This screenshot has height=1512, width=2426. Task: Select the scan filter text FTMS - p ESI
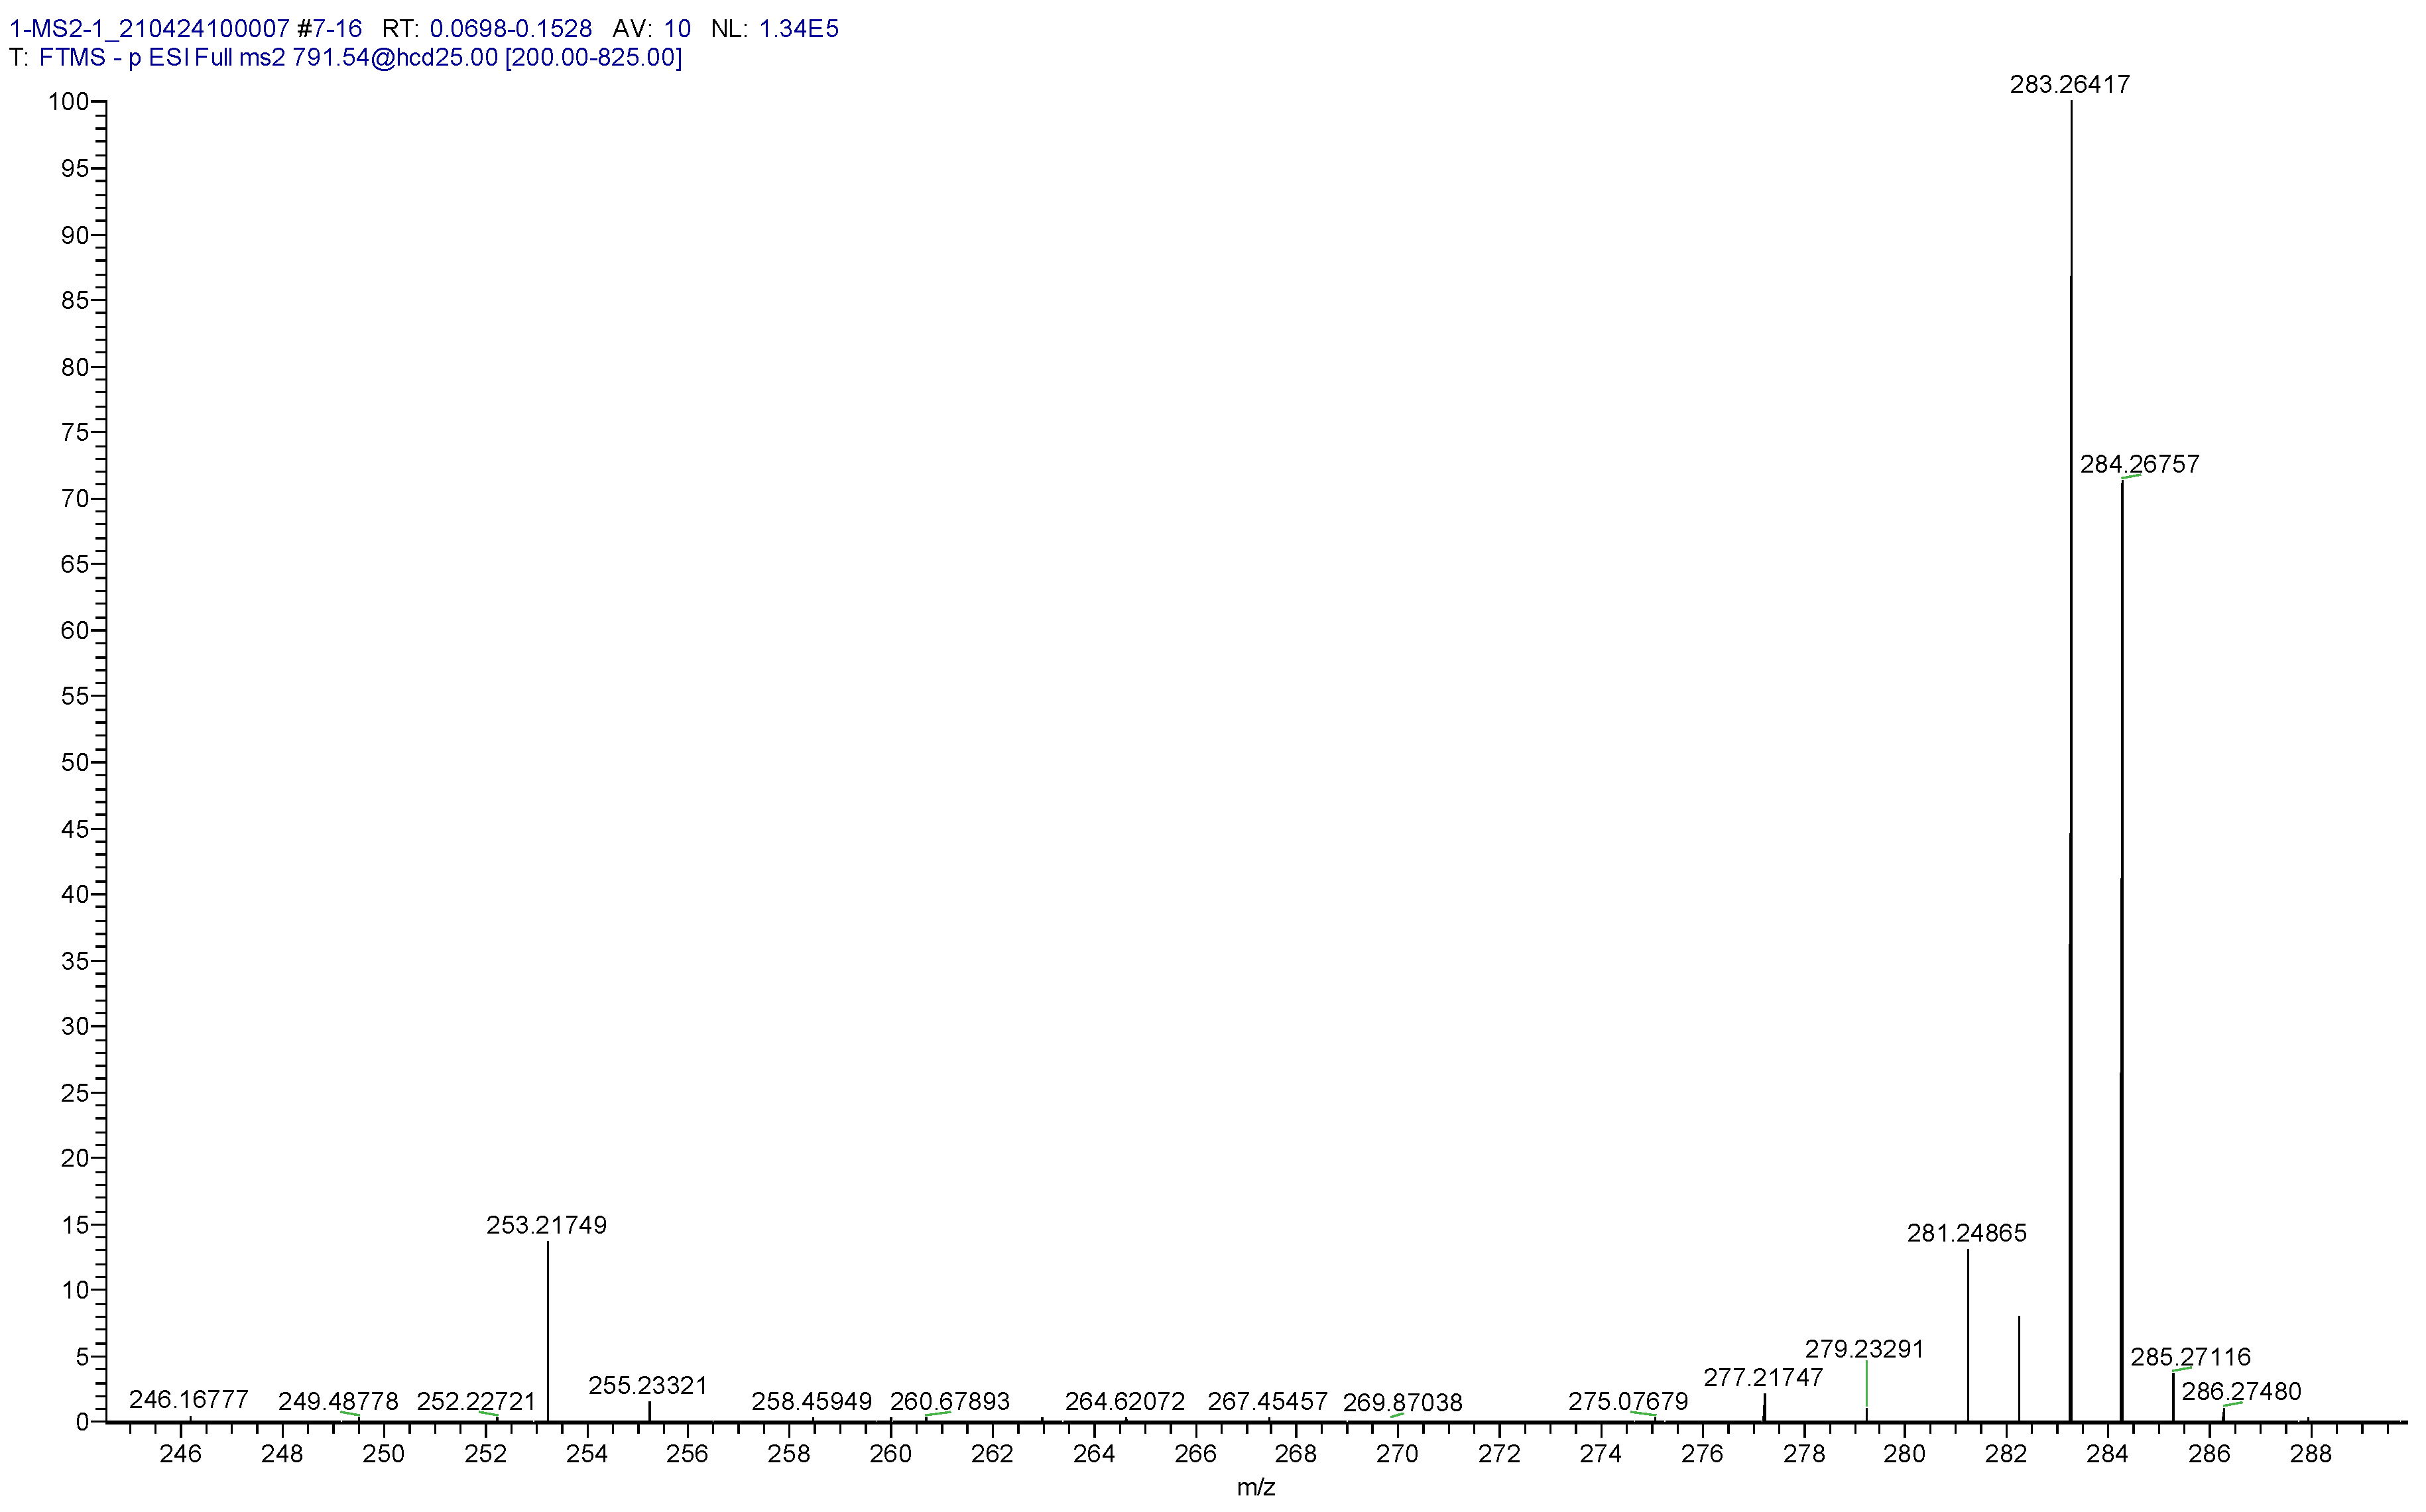(114, 58)
